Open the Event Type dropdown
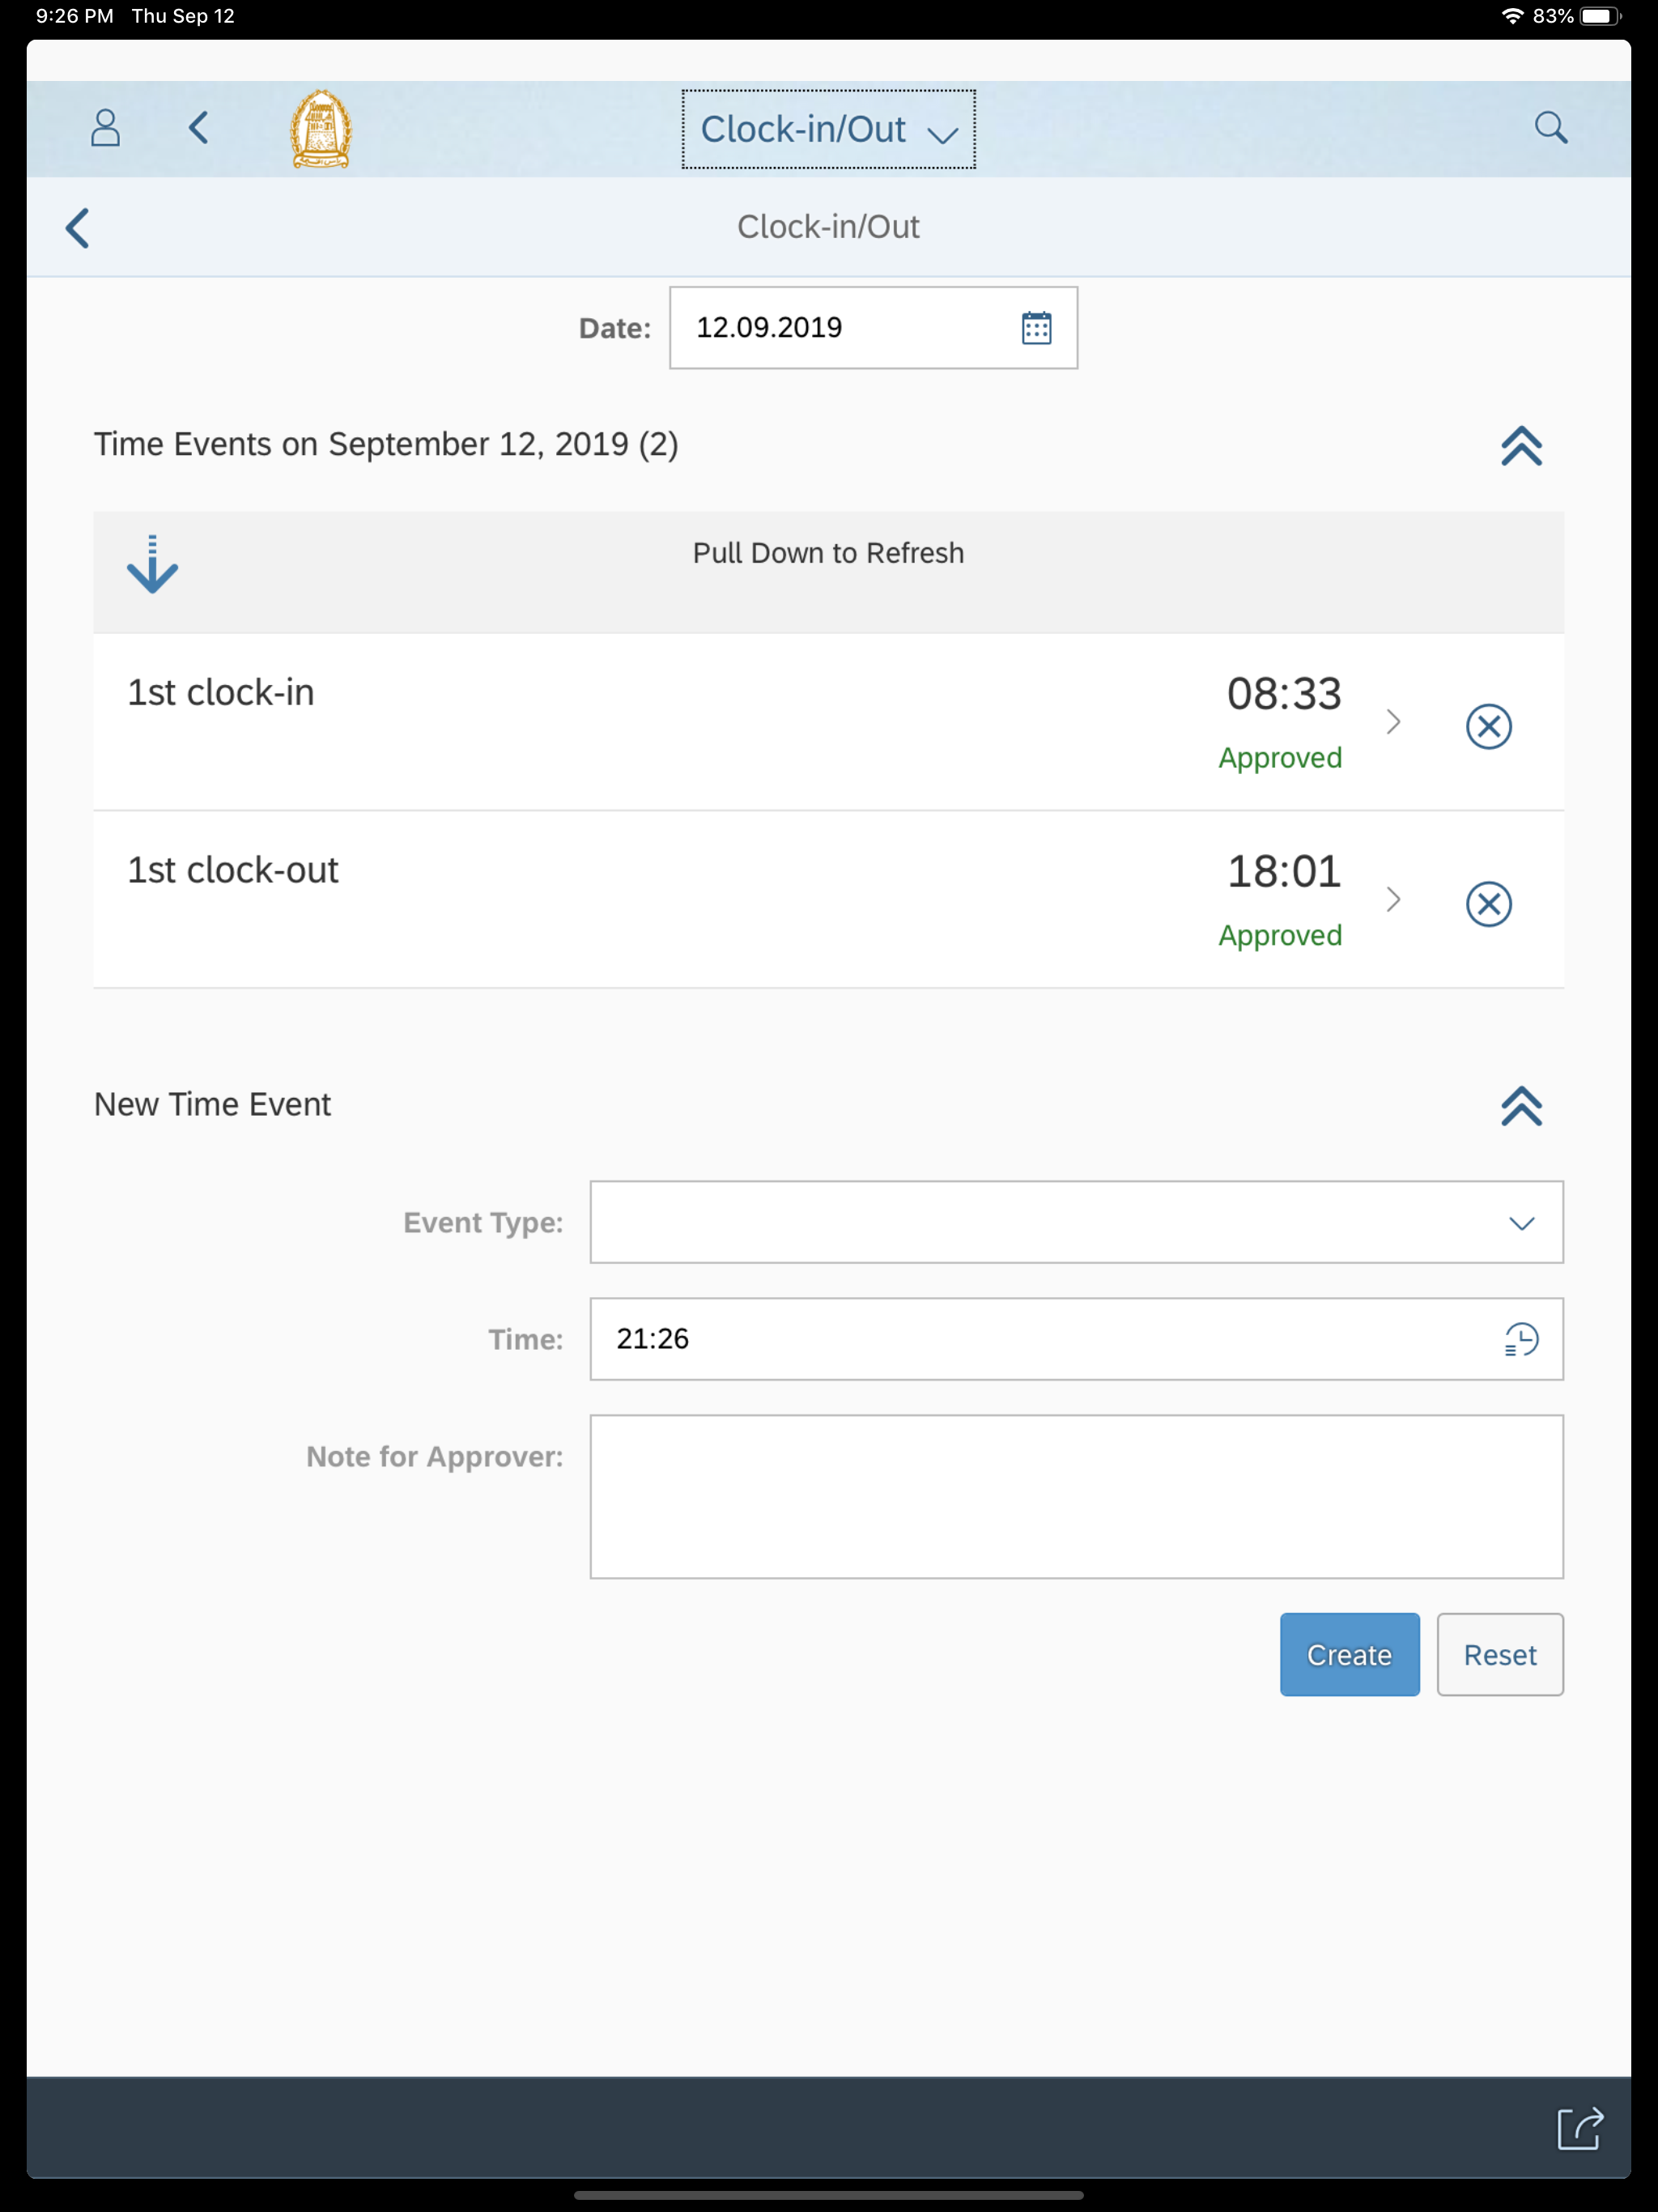 [x=1076, y=1222]
